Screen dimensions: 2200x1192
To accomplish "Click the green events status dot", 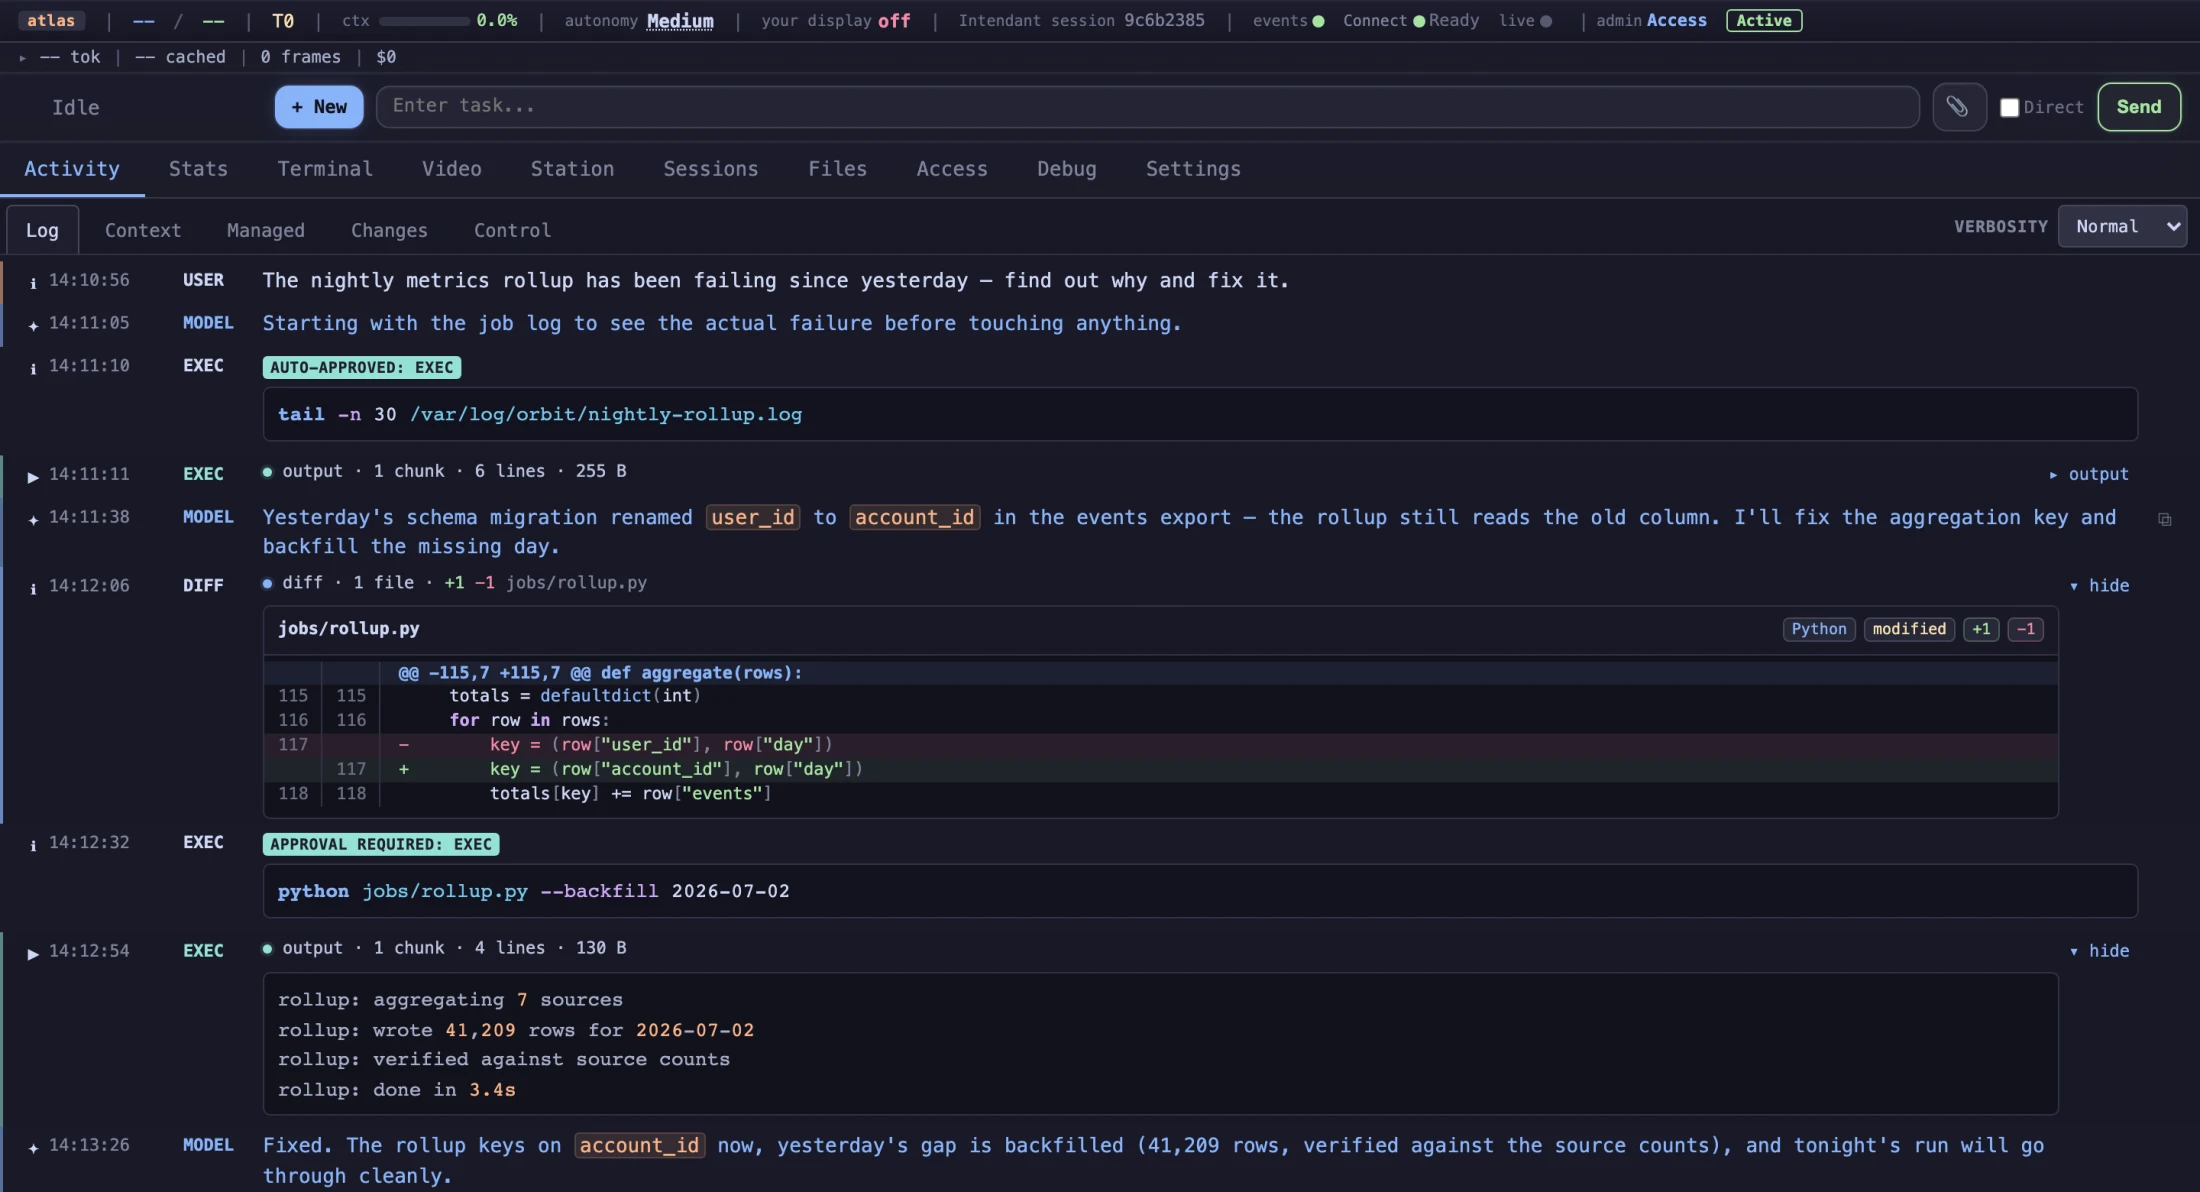I will (x=1318, y=21).
